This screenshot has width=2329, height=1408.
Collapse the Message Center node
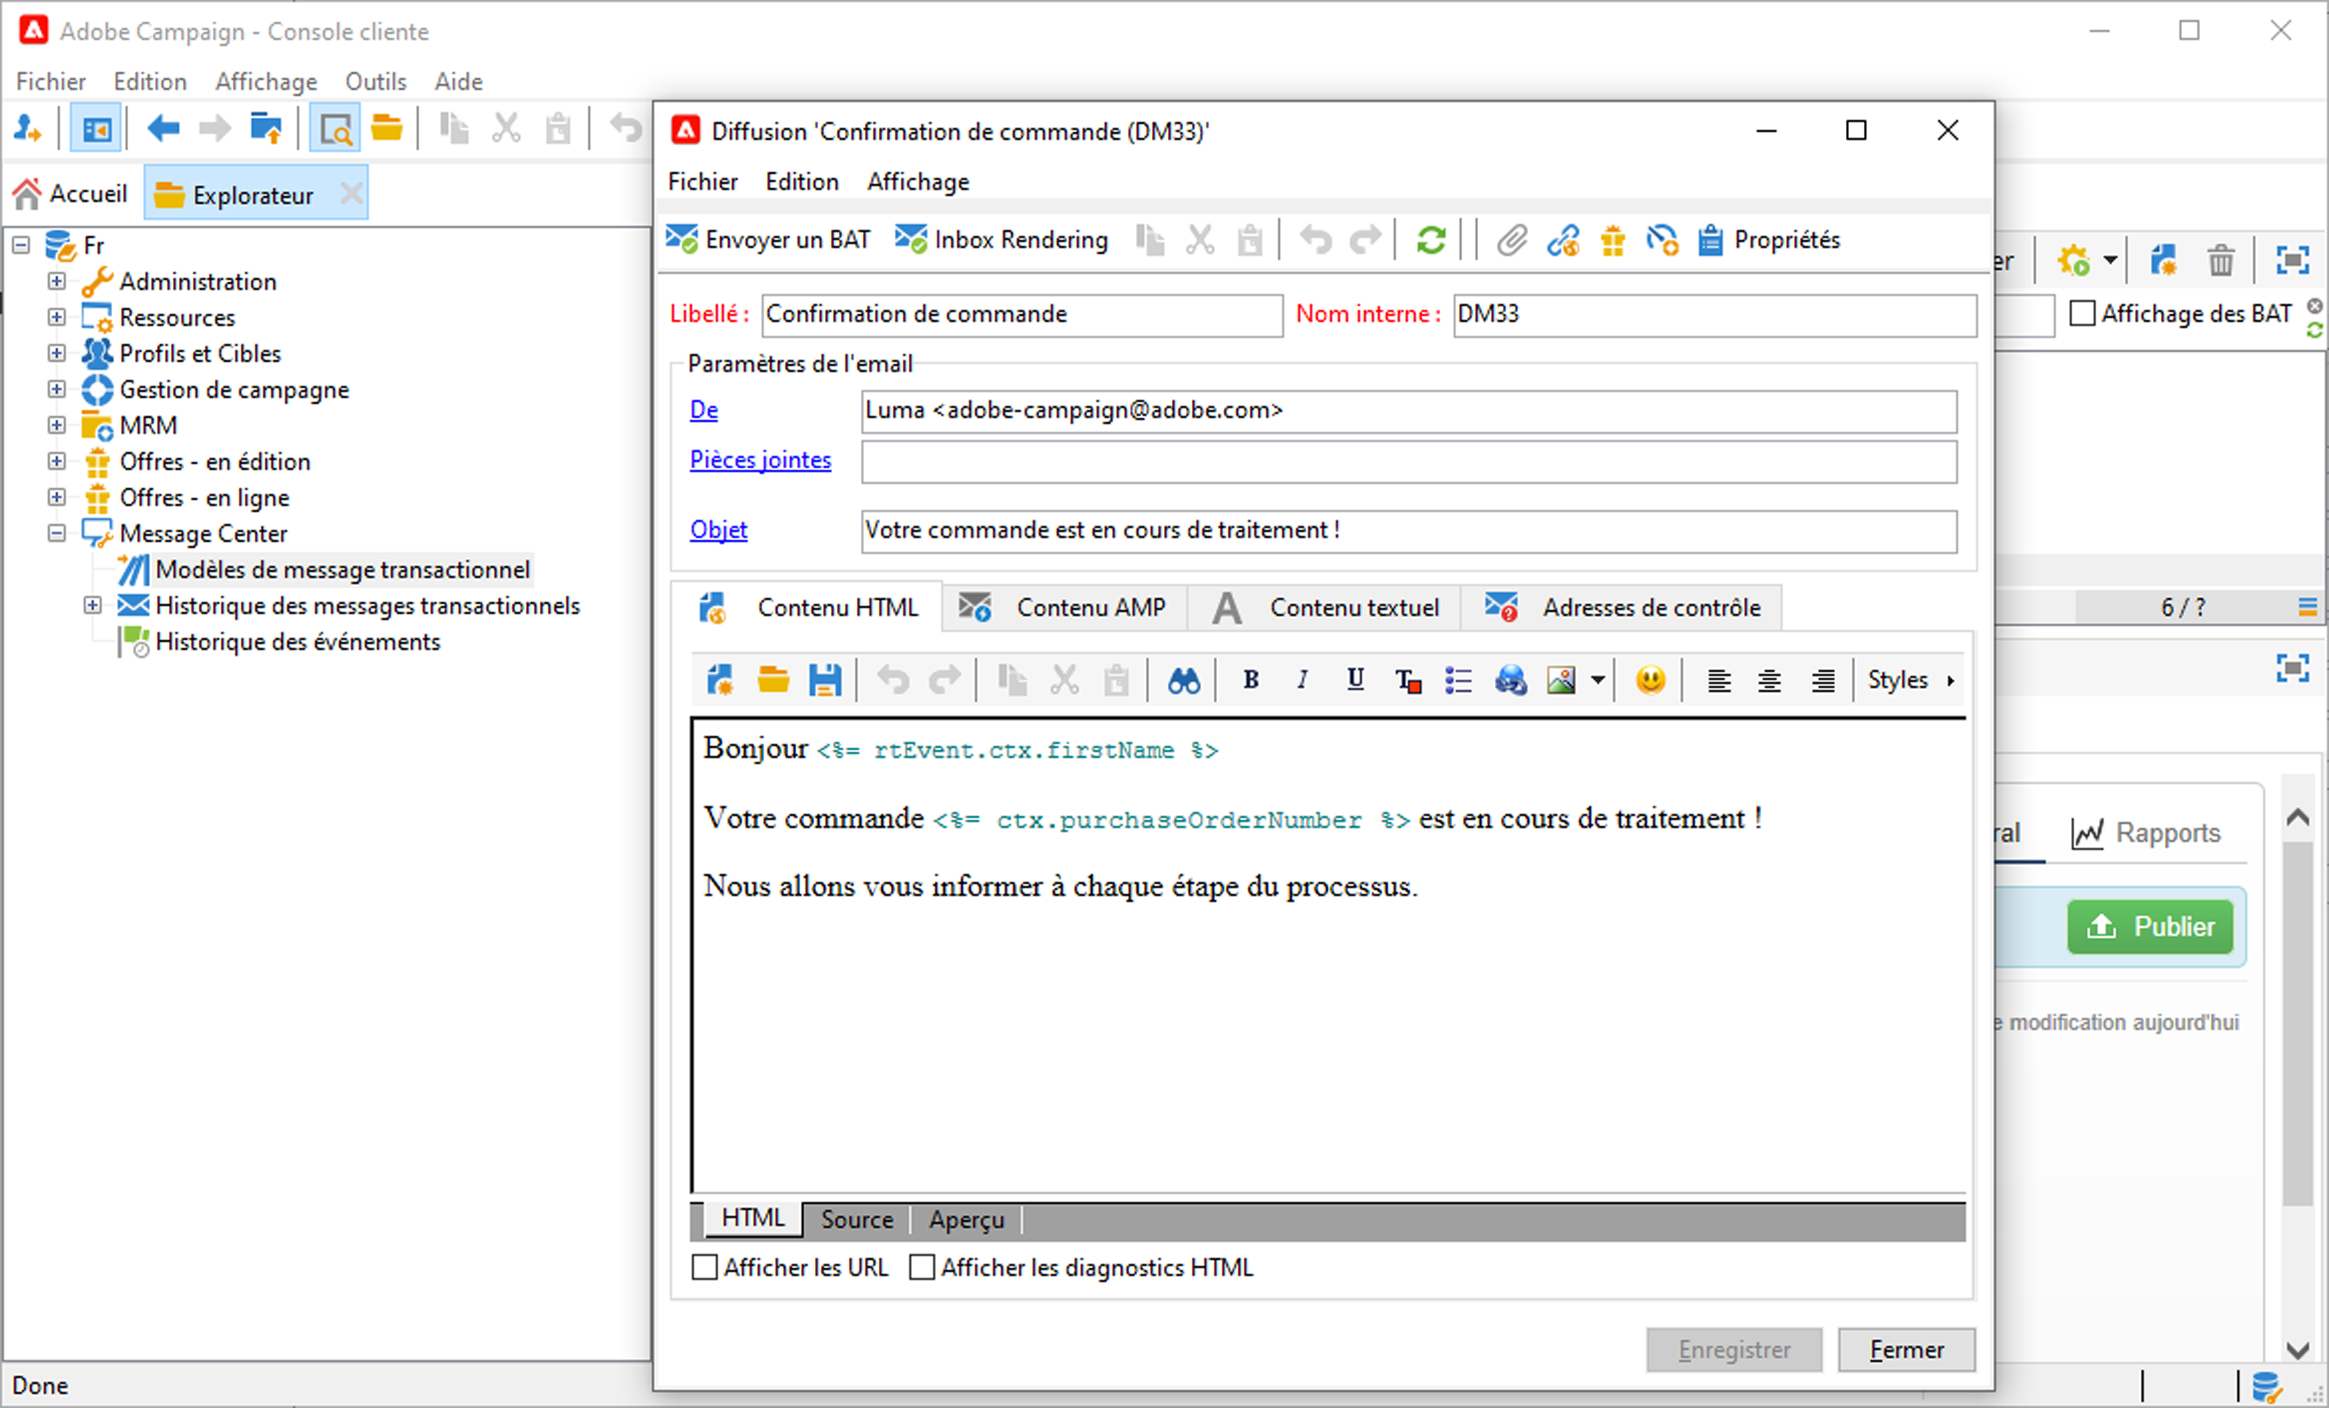point(57,533)
